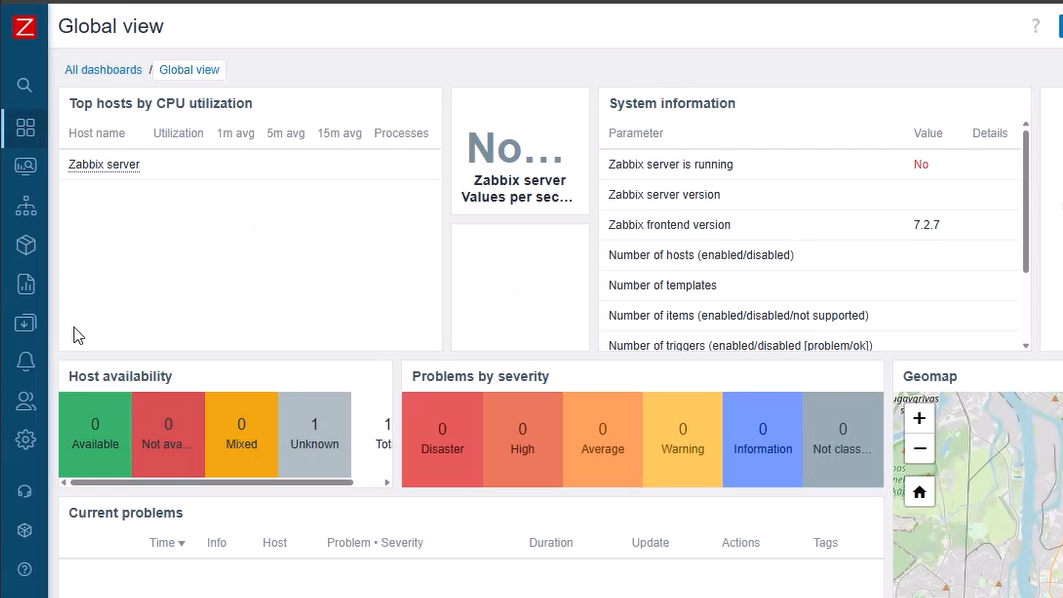Click the 5m avg column header
The height and width of the screenshot is (598, 1063).
(285, 134)
